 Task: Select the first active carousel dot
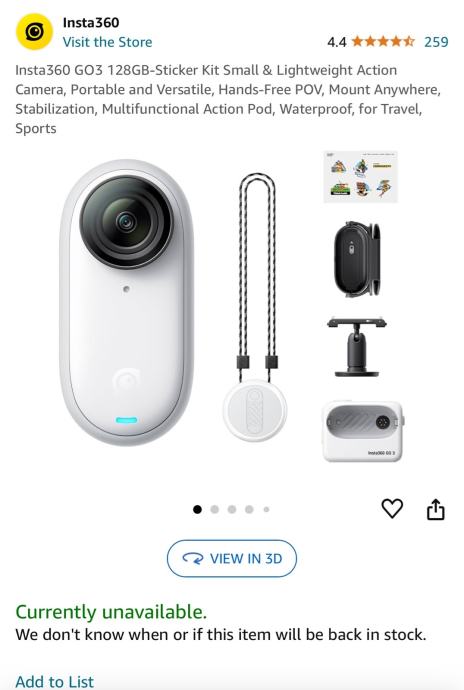tap(197, 509)
